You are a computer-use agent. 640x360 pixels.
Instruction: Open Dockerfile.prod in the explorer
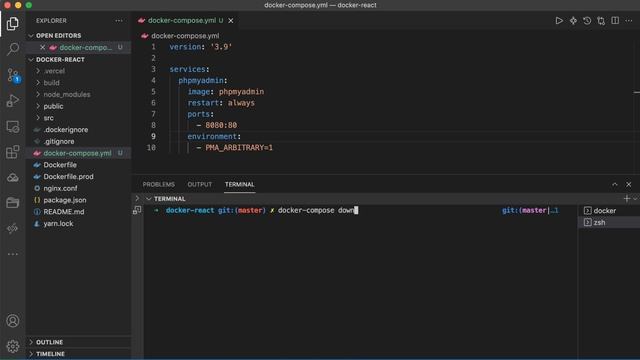[68, 177]
